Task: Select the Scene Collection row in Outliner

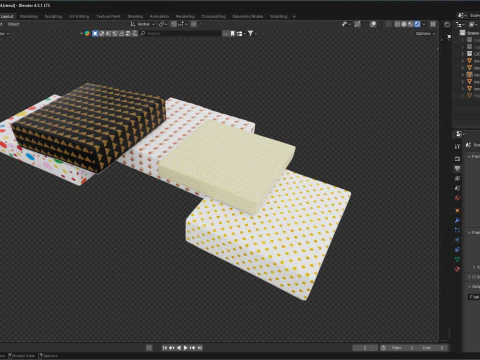Action: [470, 33]
